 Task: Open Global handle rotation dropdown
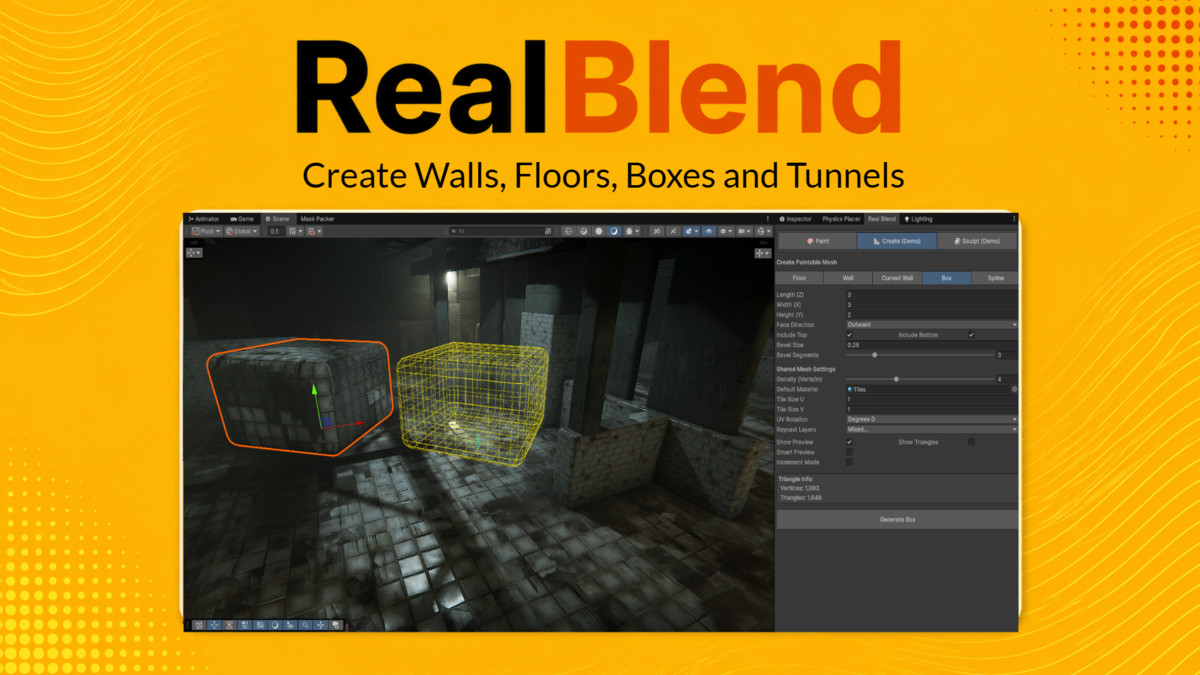(x=242, y=231)
